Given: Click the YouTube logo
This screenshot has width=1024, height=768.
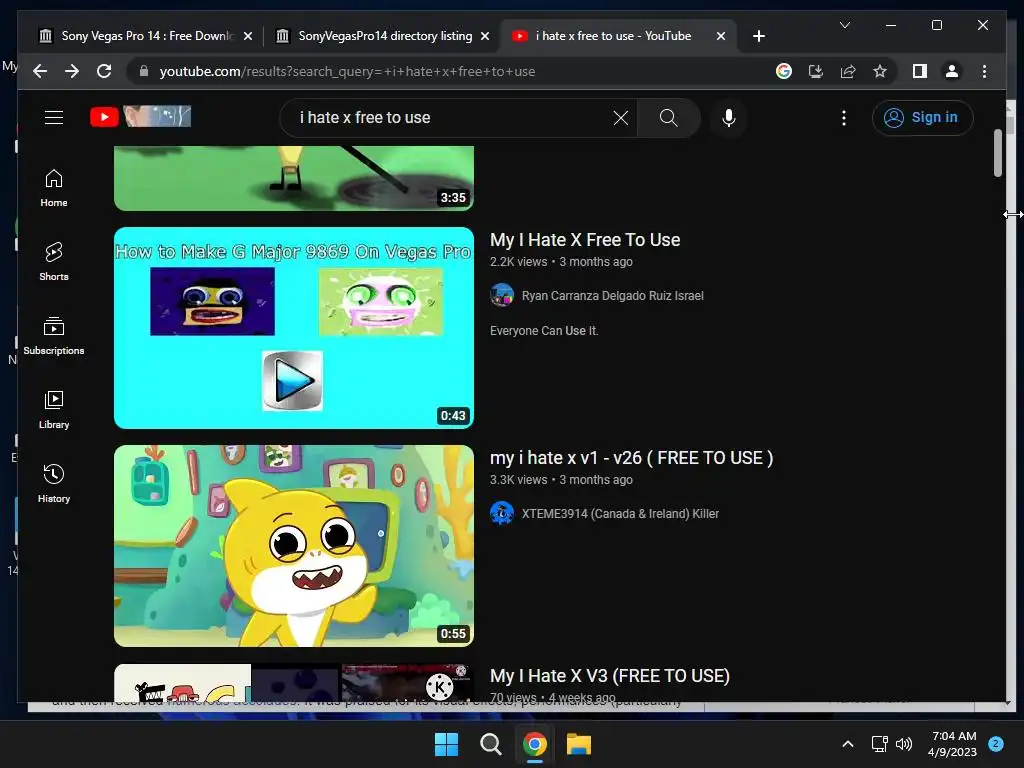Looking at the screenshot, I should (140, 117).
